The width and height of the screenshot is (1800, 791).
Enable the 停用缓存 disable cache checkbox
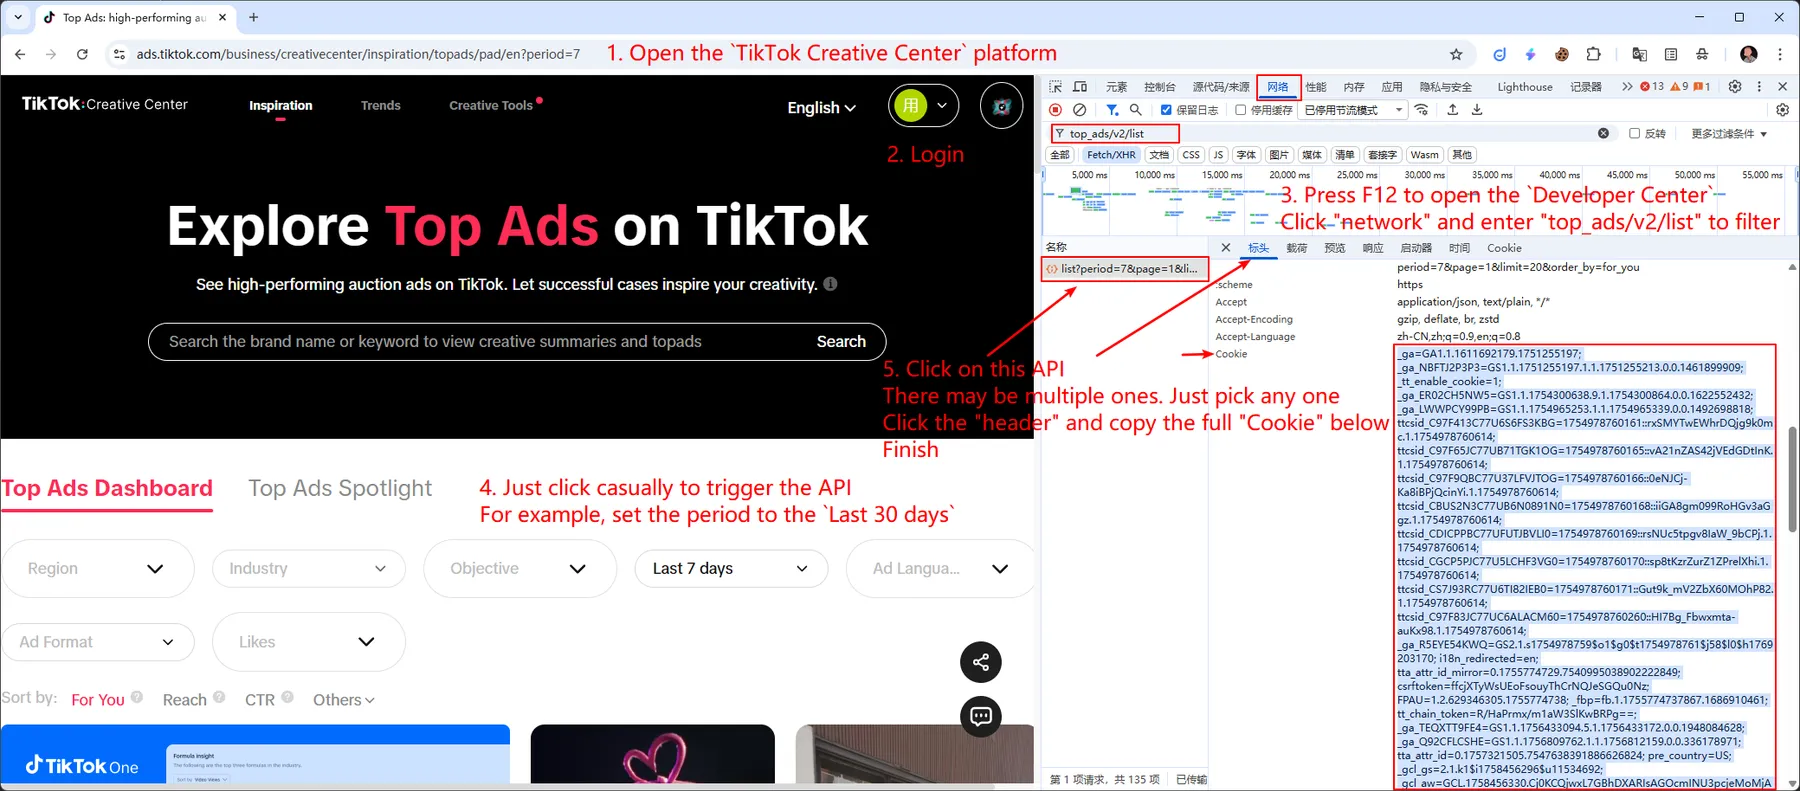point(1241,110)
